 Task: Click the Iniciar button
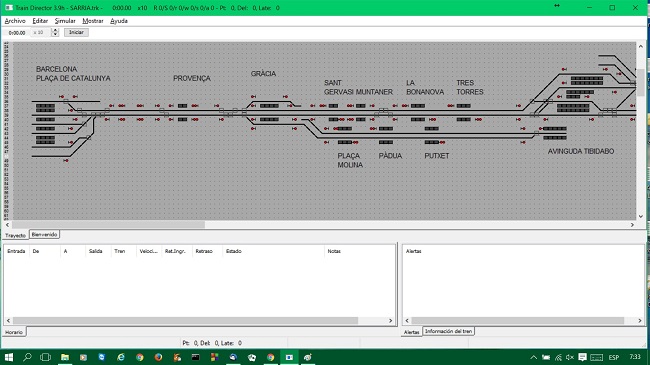76,32
